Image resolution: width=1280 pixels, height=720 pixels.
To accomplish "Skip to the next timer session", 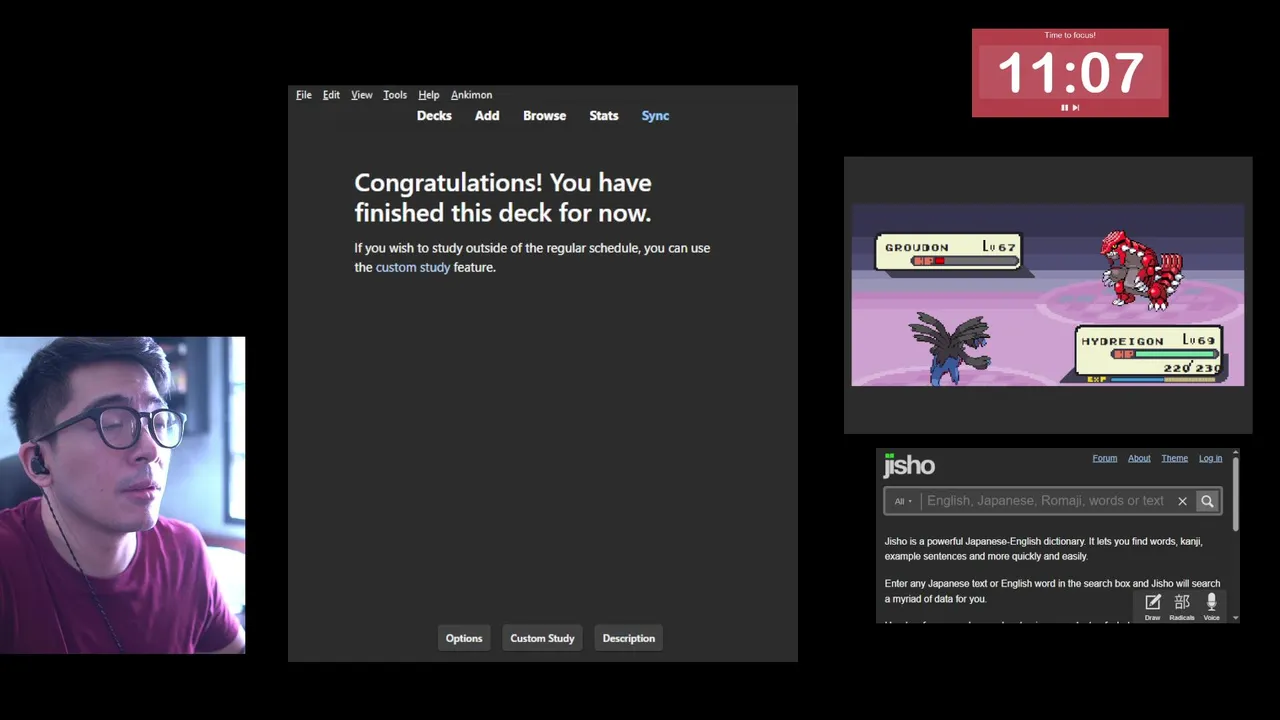I will (1076, 107).
